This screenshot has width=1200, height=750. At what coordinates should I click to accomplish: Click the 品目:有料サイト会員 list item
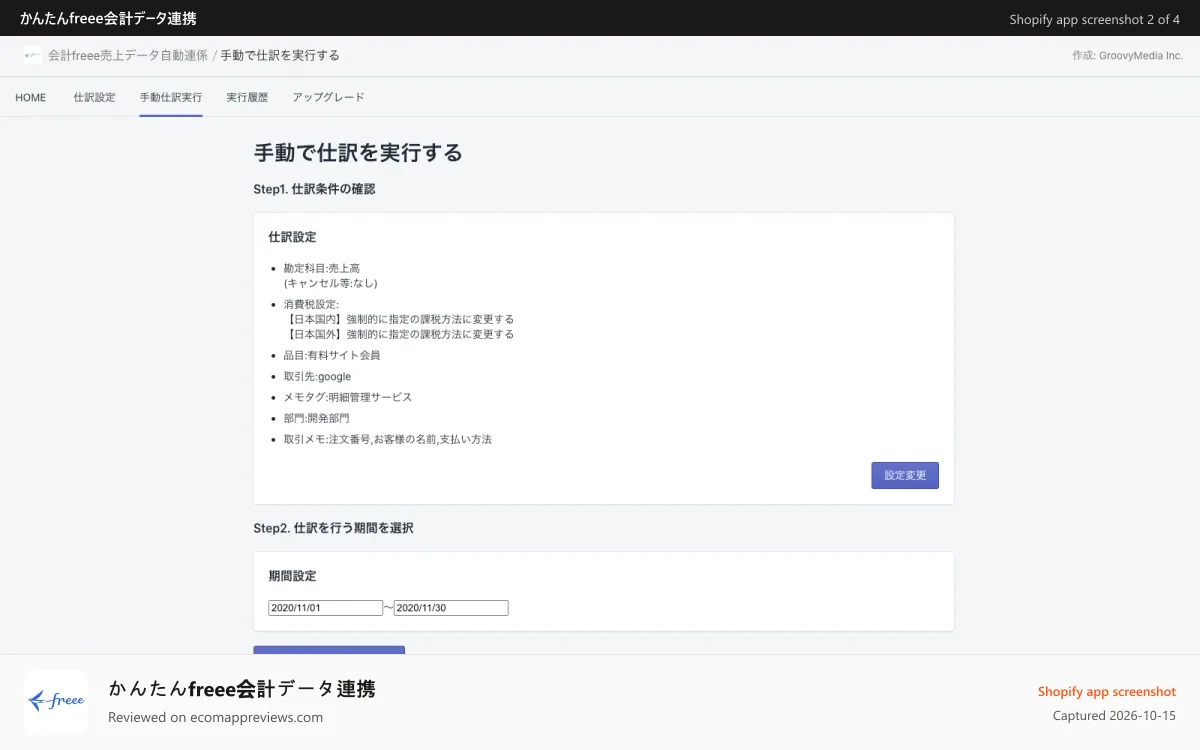[332, 355]
